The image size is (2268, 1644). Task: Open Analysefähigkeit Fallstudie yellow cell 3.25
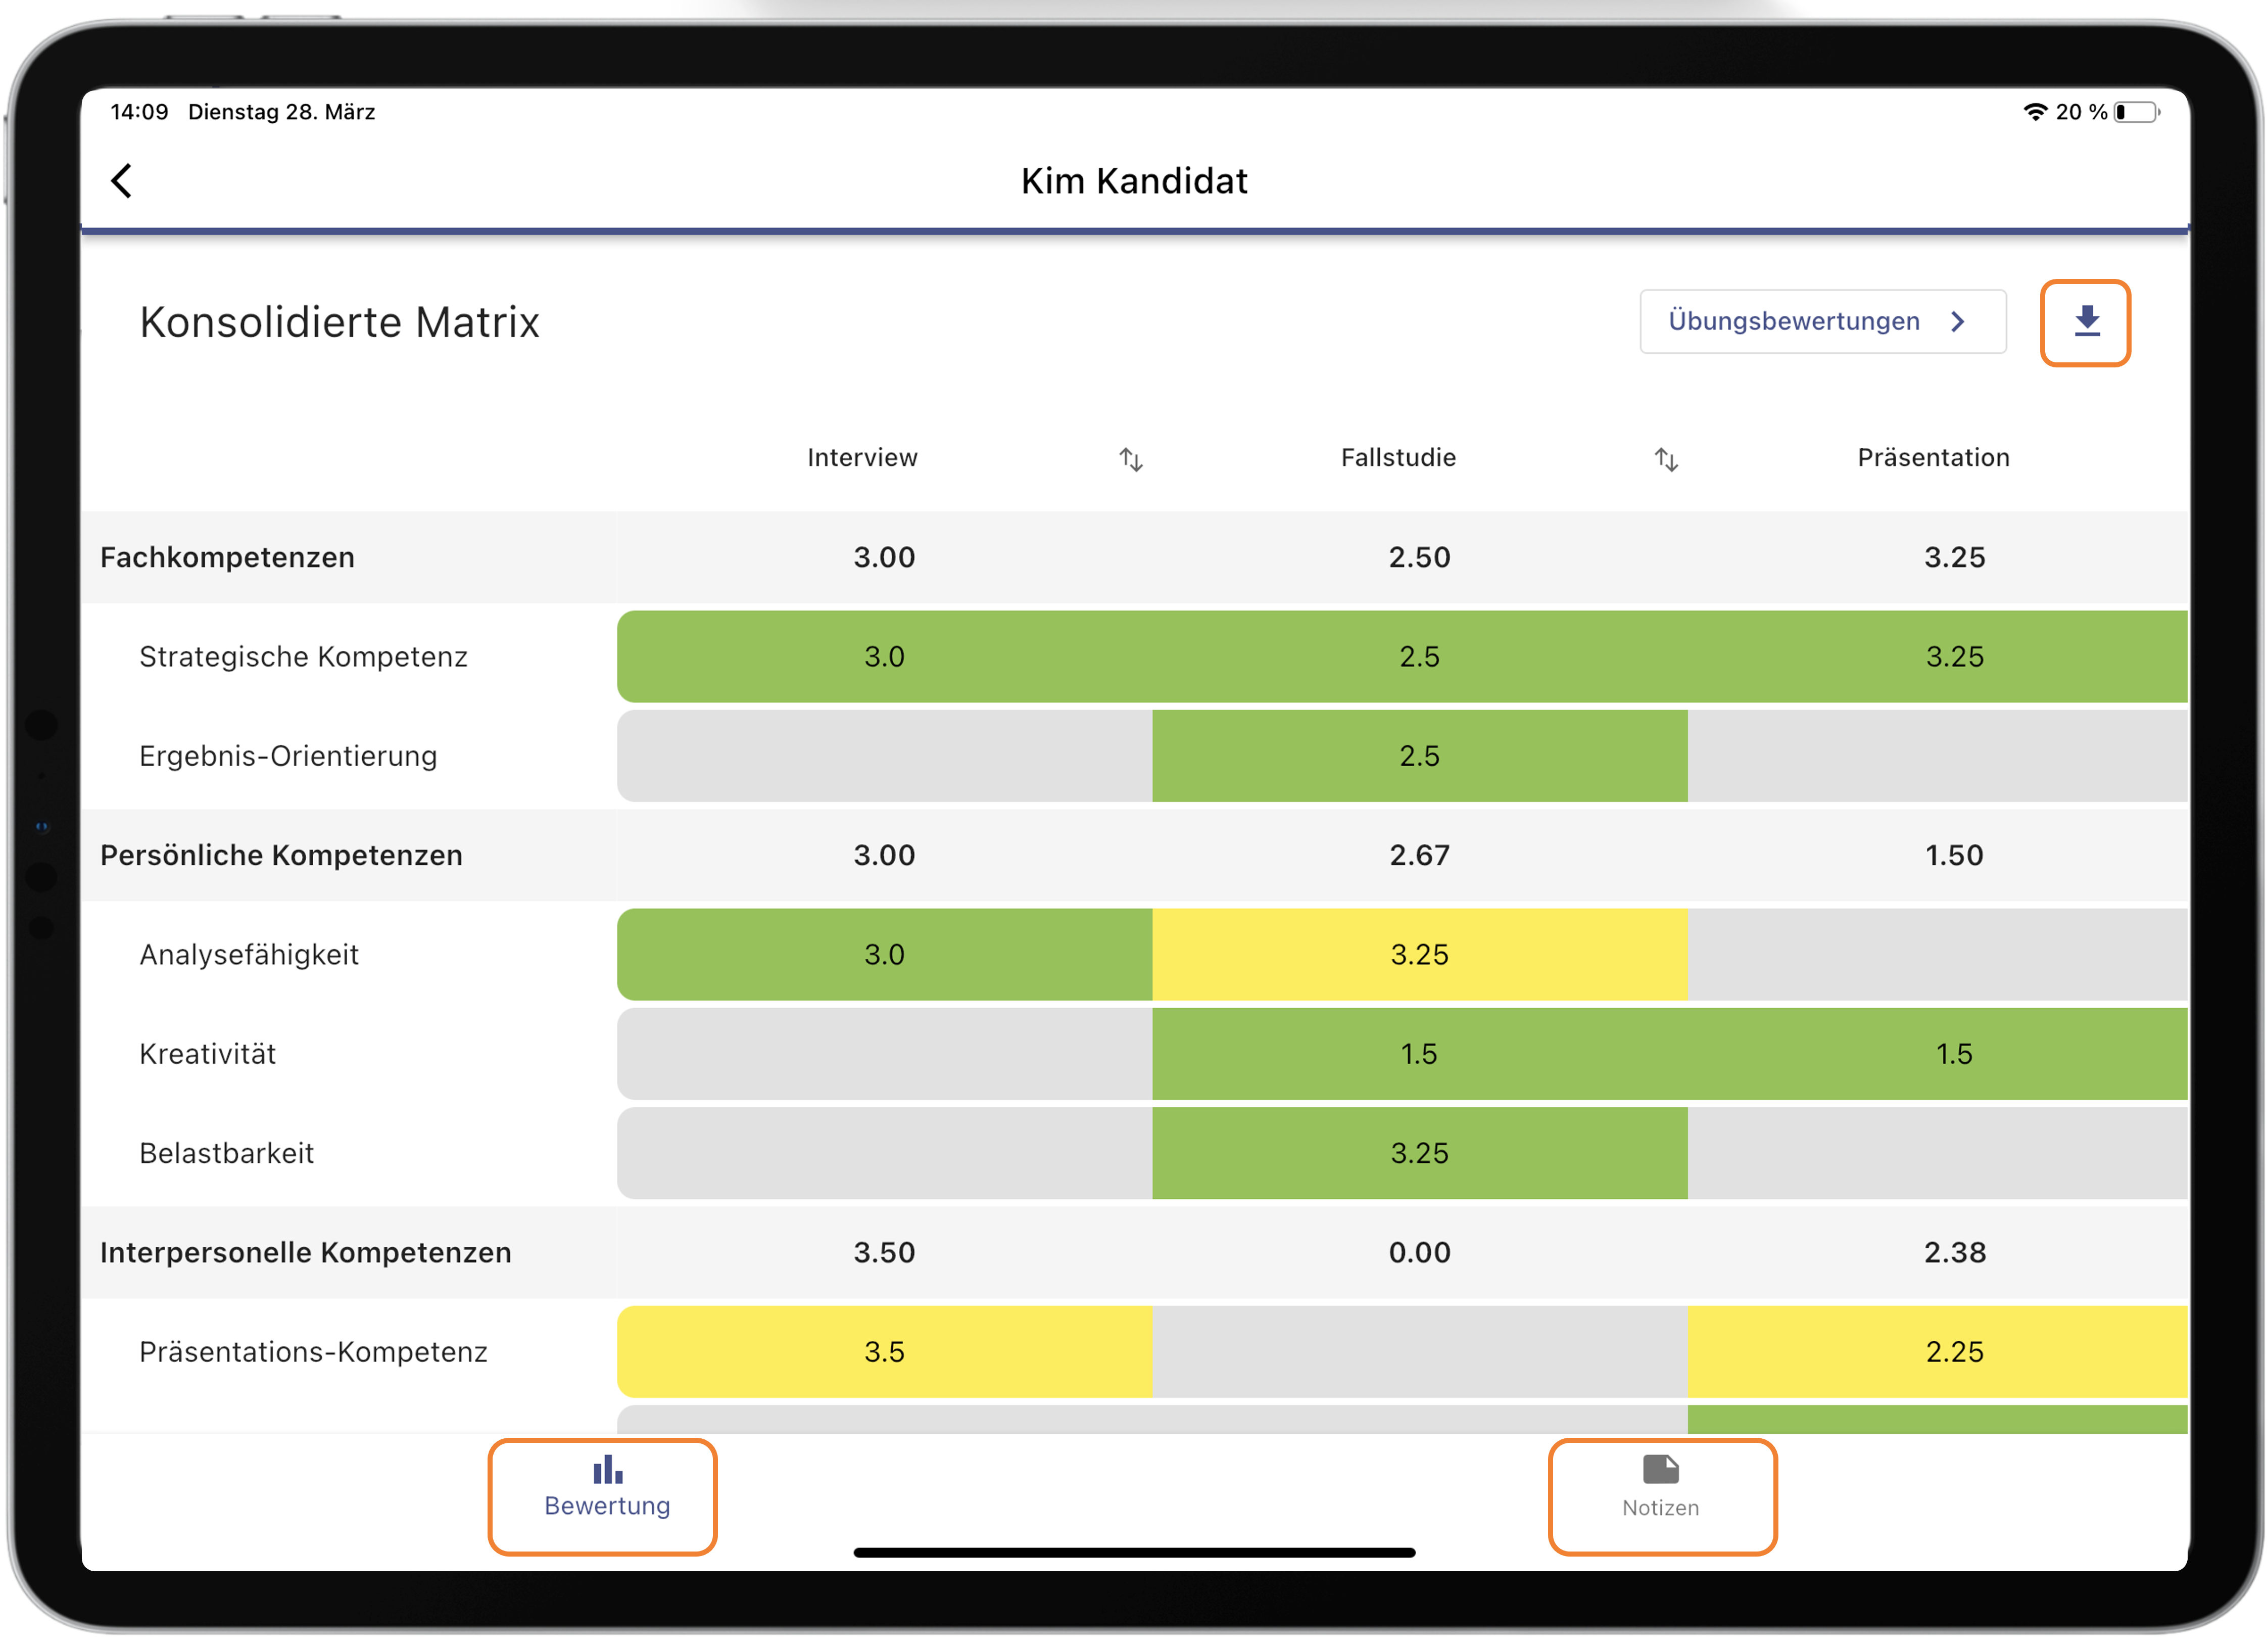(1419, 954)
